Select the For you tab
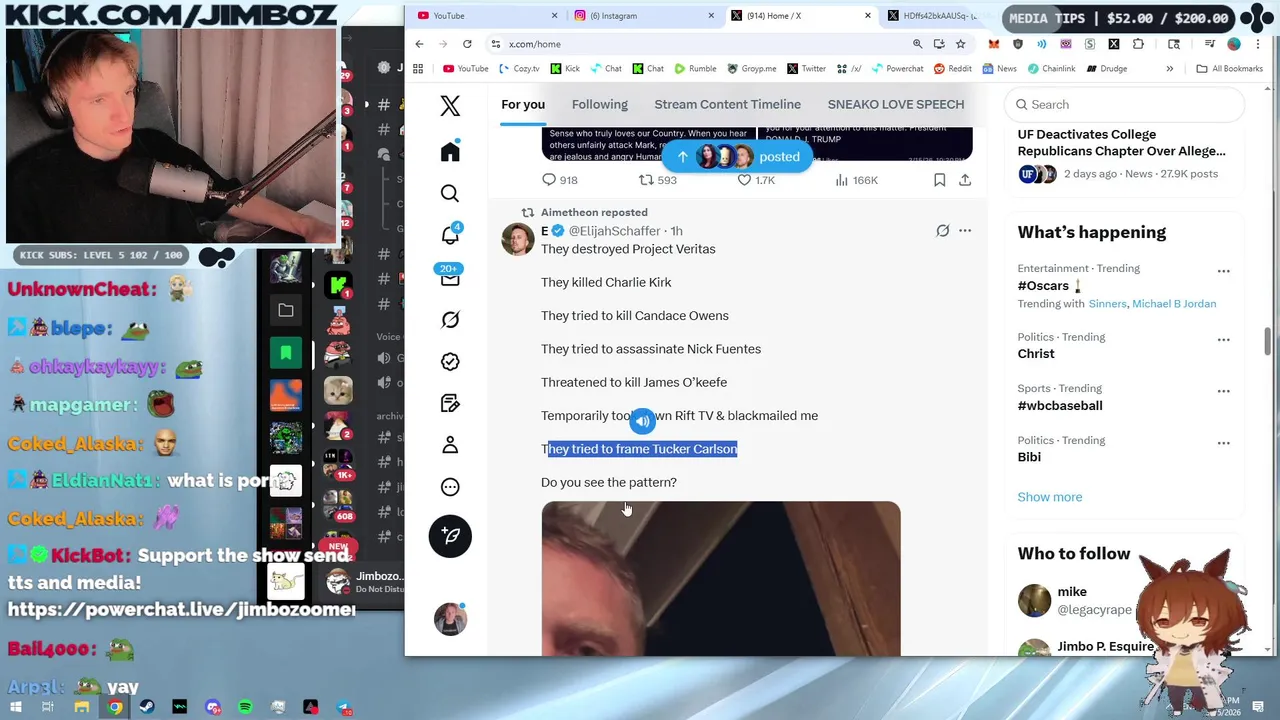The image size is (1280, 720). [523, 104]
